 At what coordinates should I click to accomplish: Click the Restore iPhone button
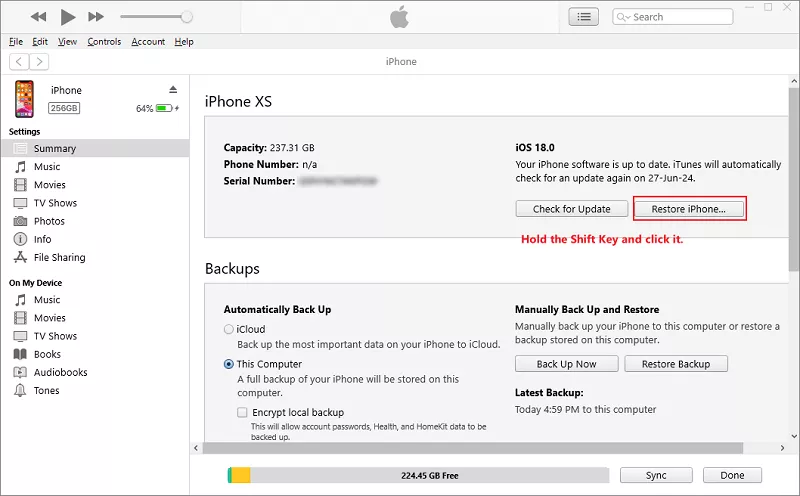[x=690, y=209]
